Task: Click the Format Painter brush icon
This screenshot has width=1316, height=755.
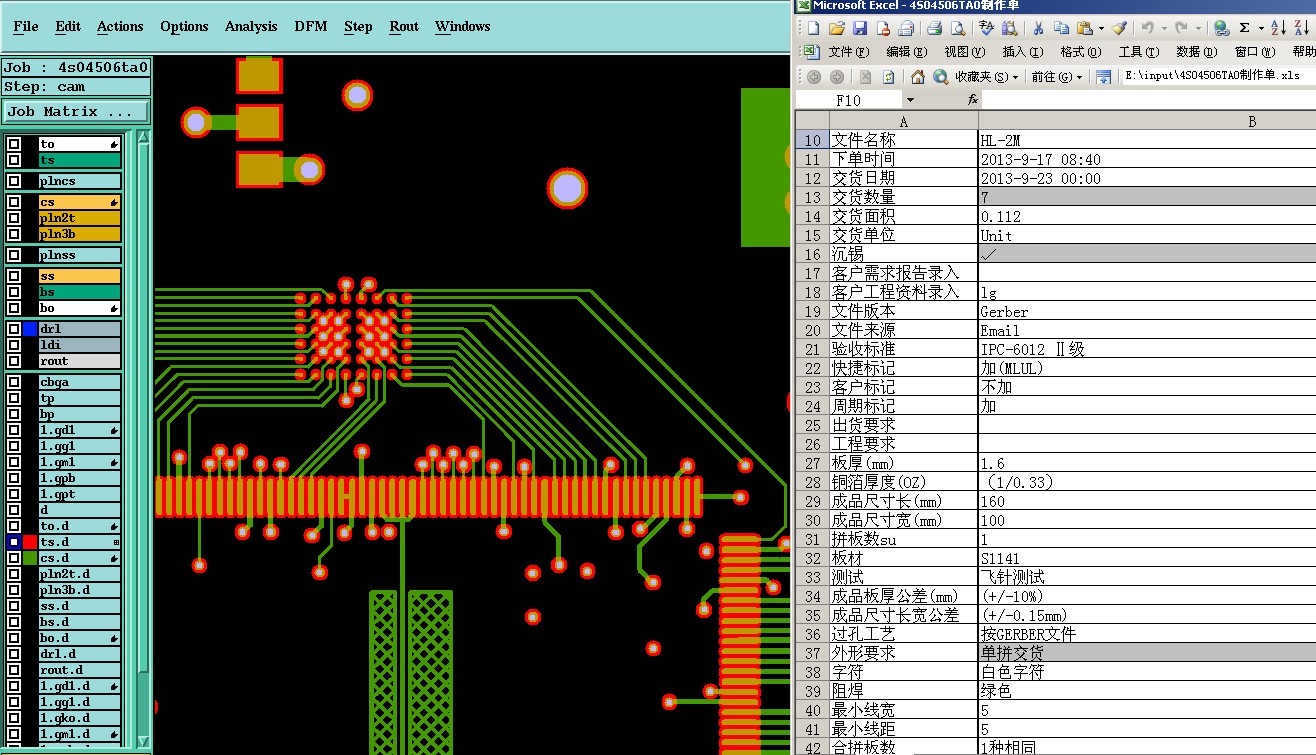Action: coord(1119,28)
